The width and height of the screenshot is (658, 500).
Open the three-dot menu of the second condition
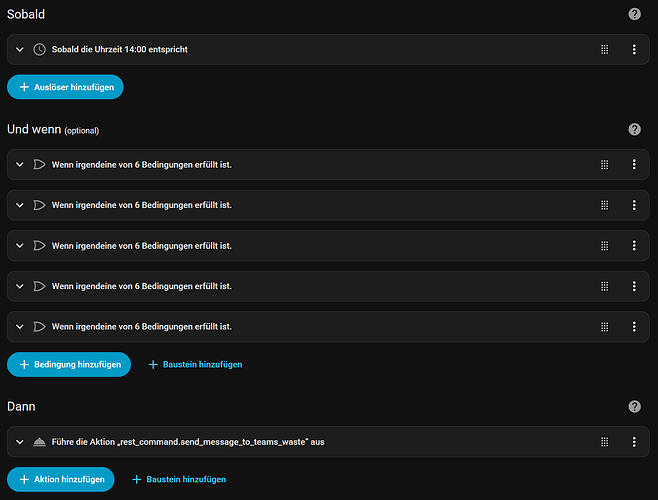click(634, 205)
